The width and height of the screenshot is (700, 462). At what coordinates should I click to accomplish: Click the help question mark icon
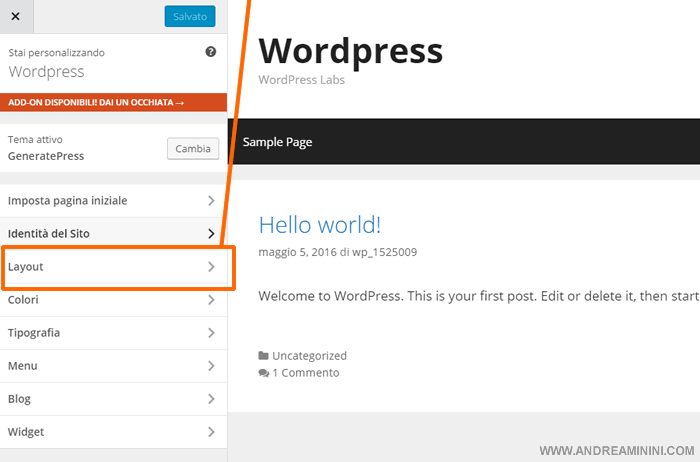pos(211,52)
